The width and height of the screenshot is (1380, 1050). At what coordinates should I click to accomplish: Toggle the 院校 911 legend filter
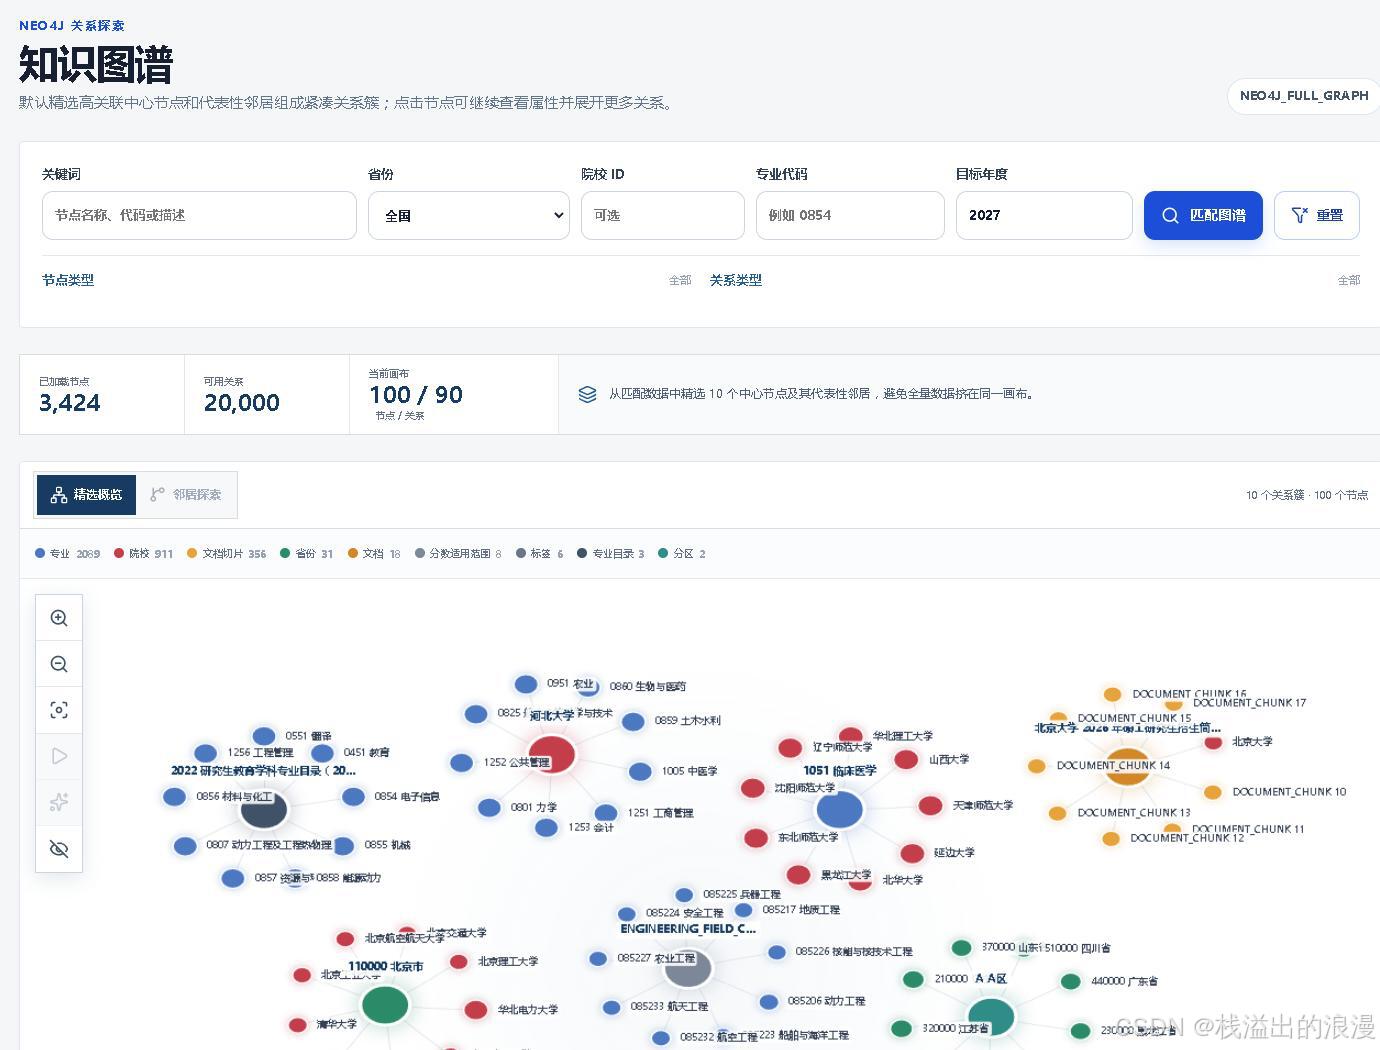143,553
